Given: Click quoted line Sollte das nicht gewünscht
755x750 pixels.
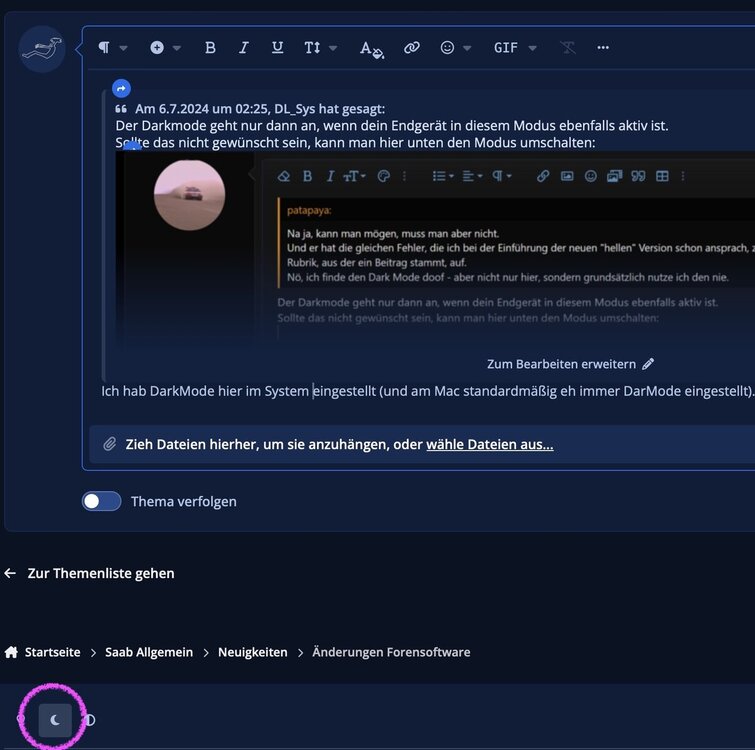Looking at the screenshot, I should 355,142.
